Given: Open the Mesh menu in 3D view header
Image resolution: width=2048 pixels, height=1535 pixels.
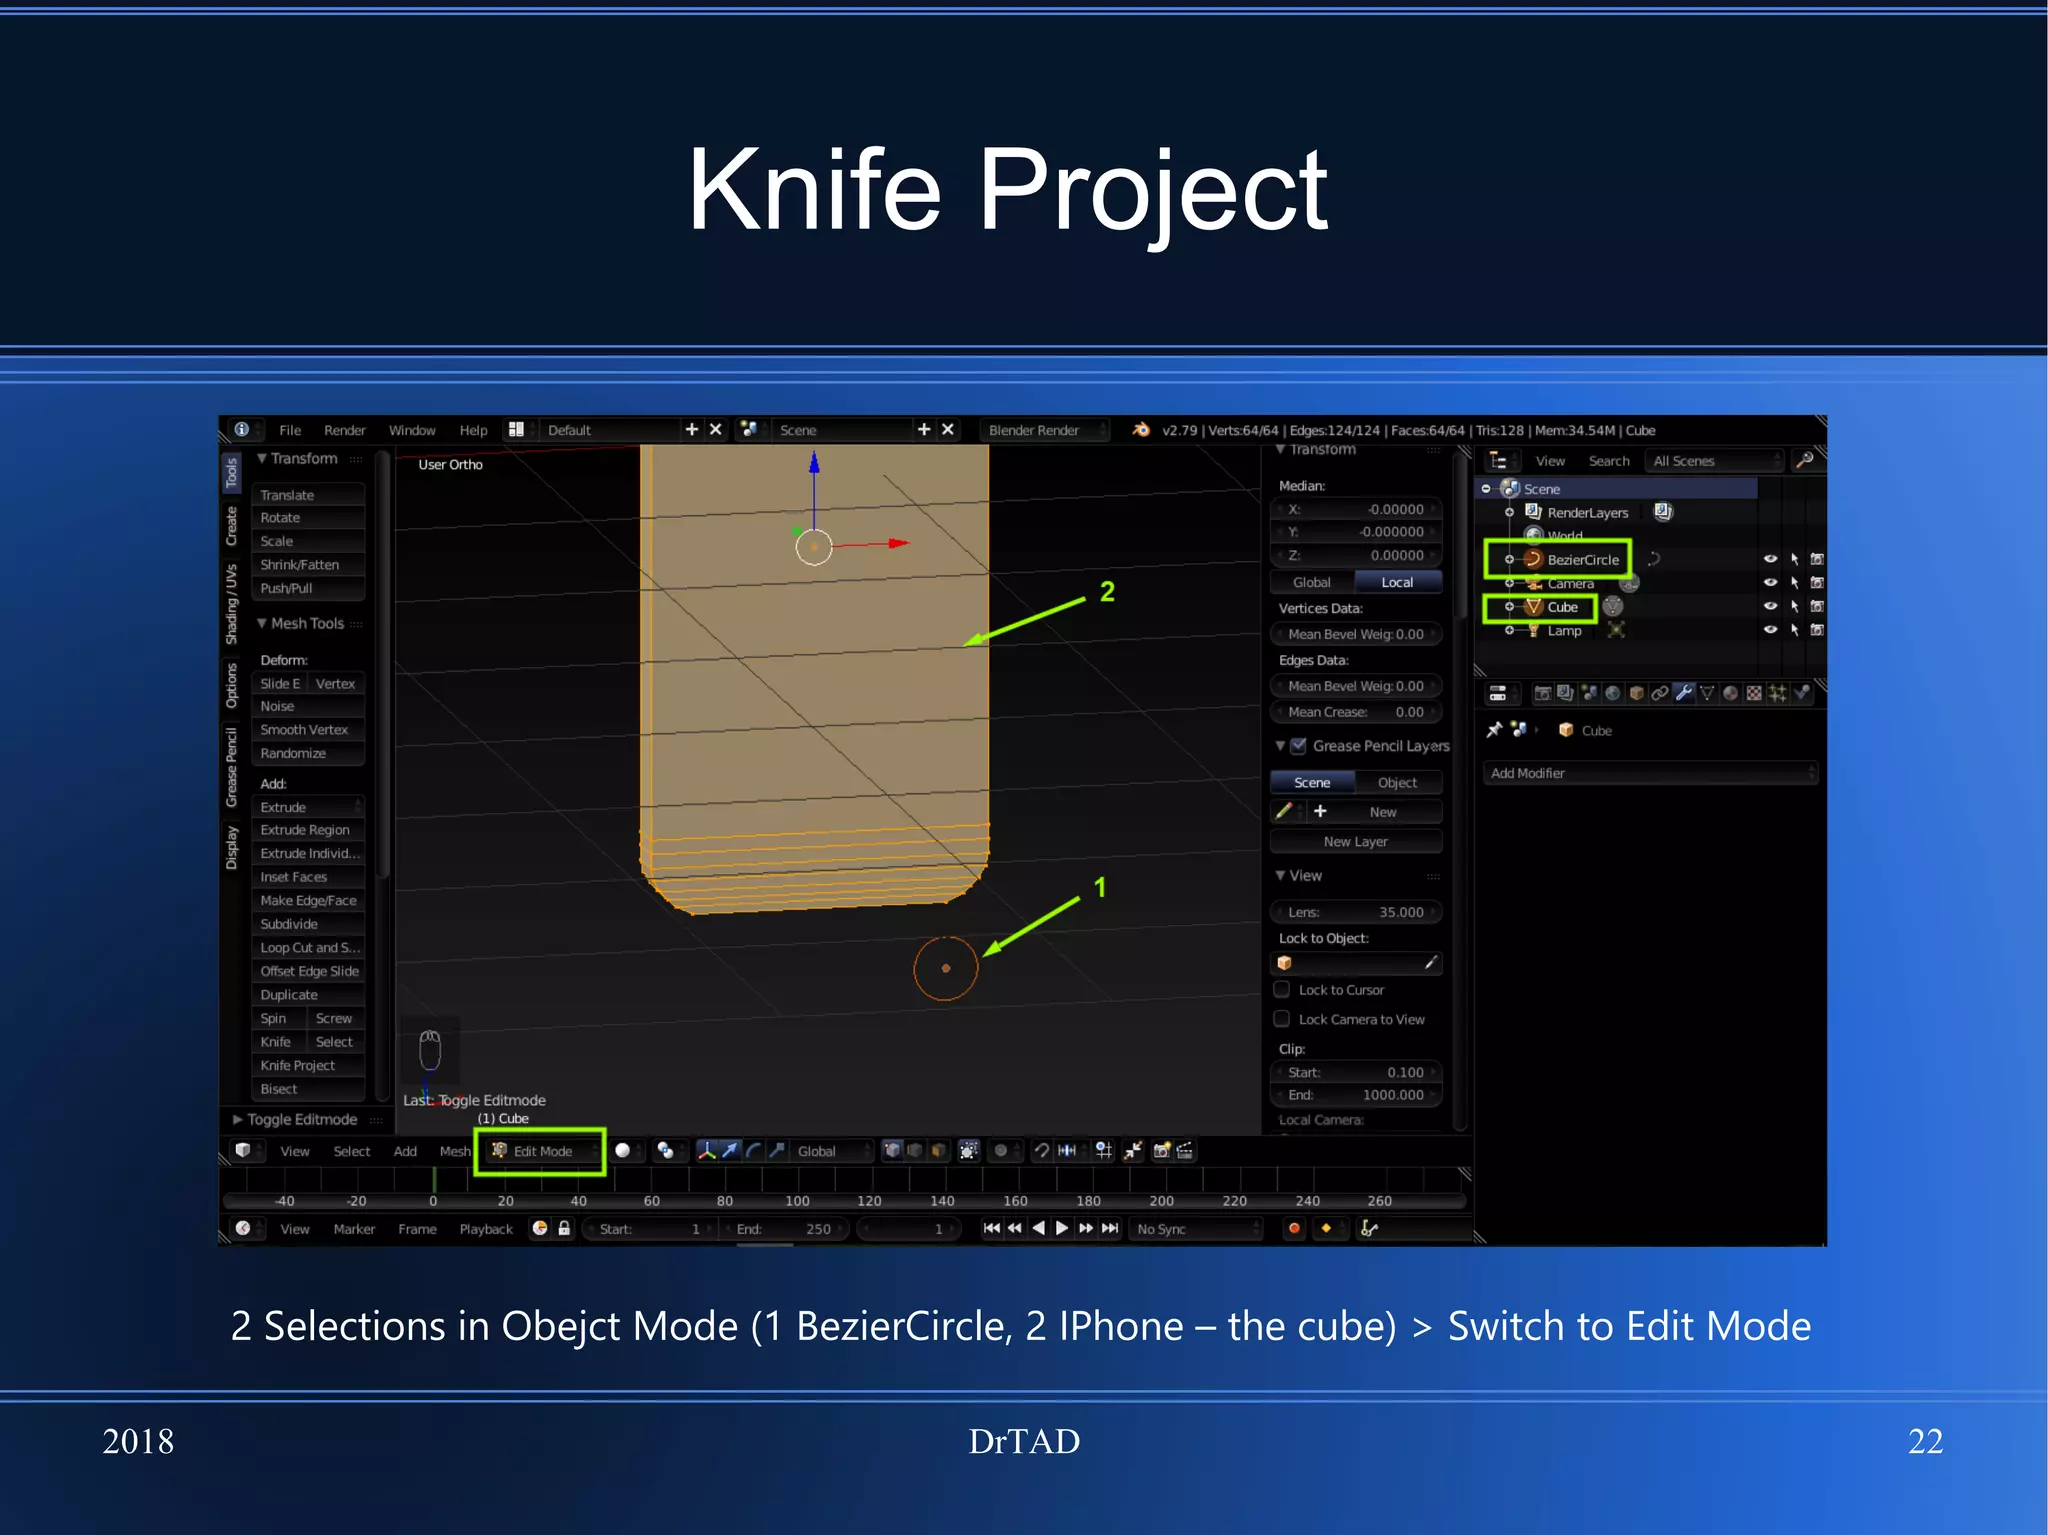Looking at the screenshot, I should click(x=454, y=1151).
